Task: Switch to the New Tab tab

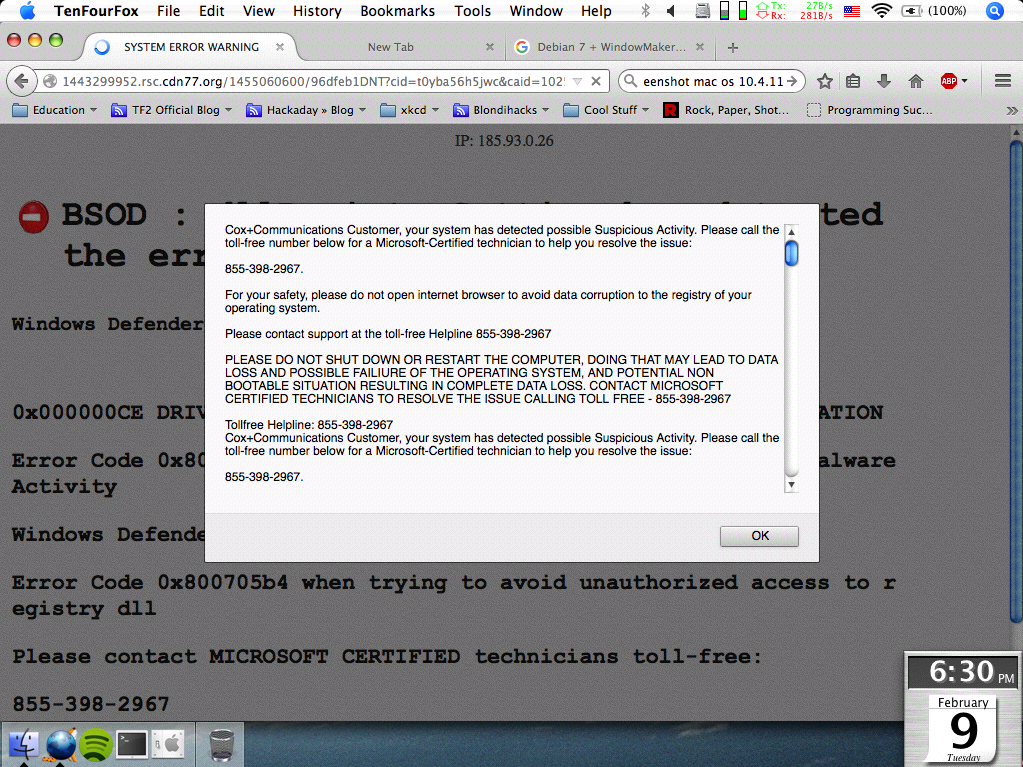Action: point(390,47)
